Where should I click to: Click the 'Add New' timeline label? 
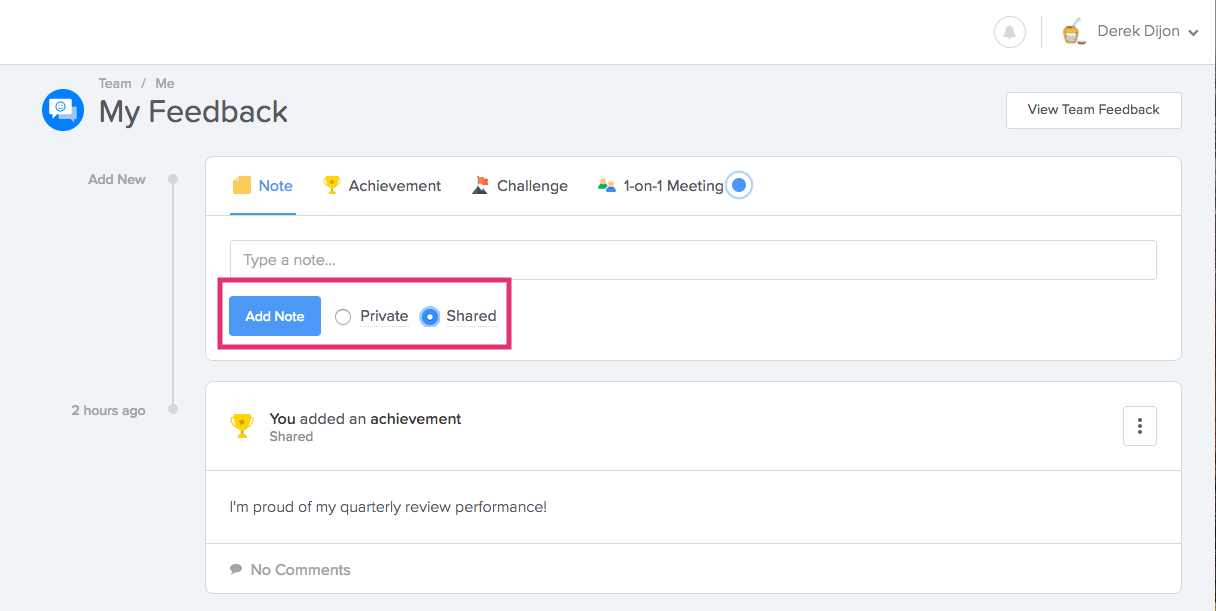(117, 179)
